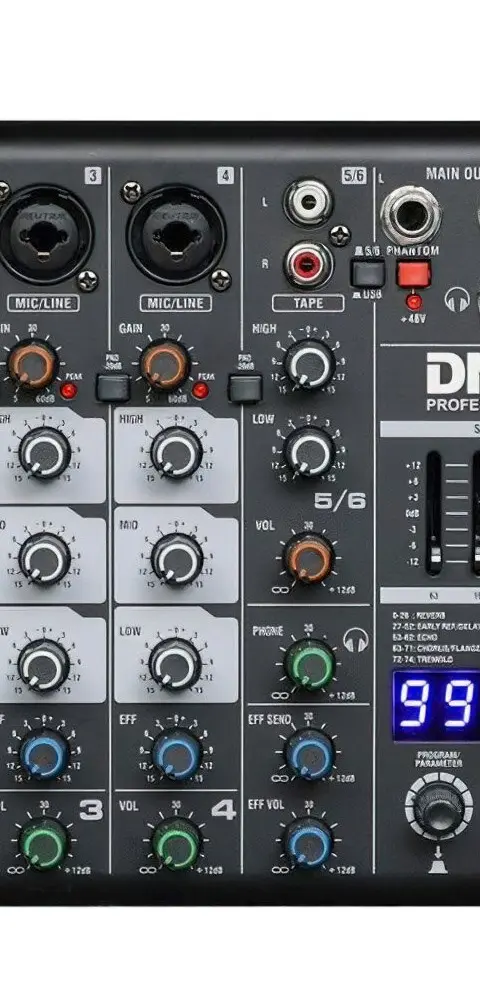Click the large 3 beside channel 3 VOL
The height and width of the screenshot is (1000, 480).
91,811
